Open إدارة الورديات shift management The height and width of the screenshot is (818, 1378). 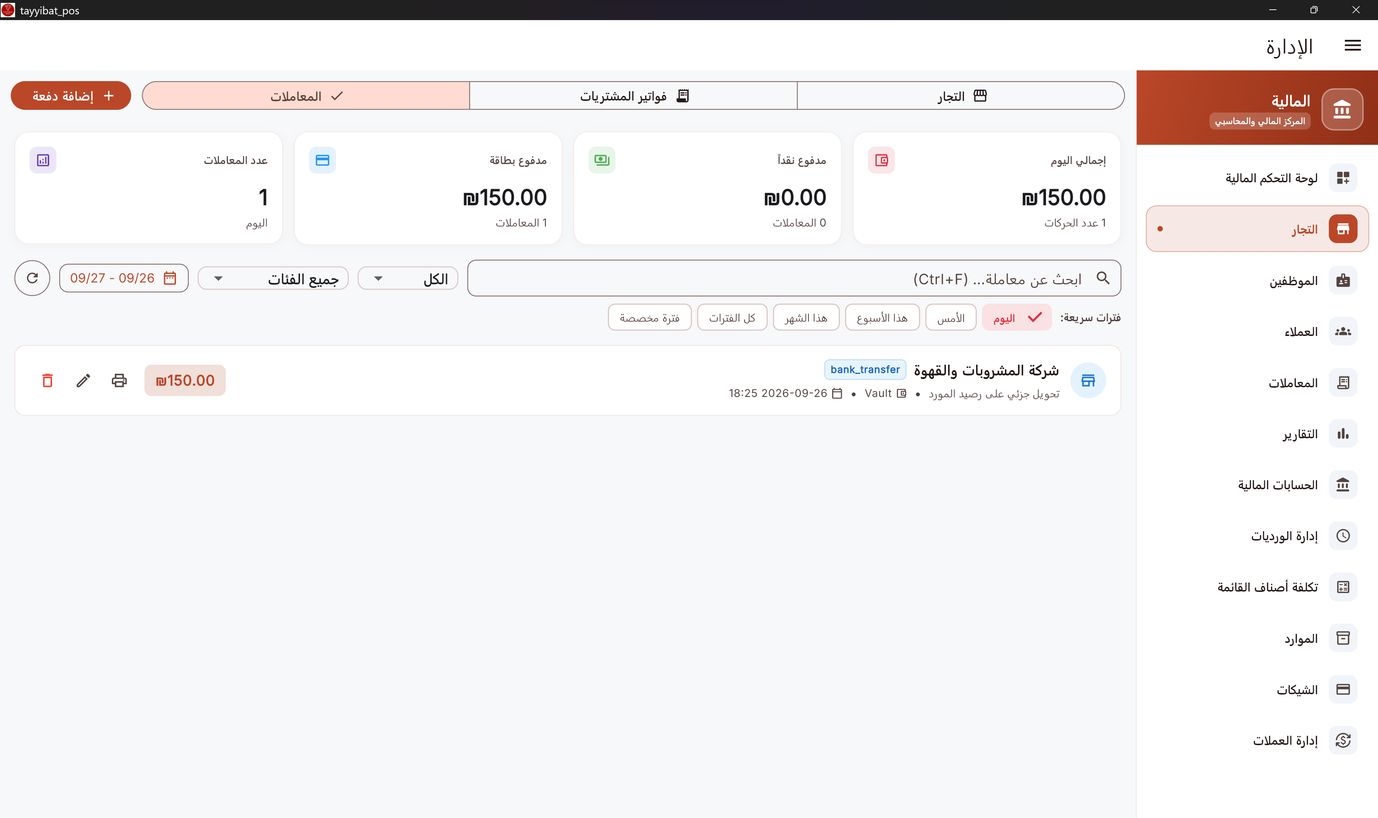1257,536
